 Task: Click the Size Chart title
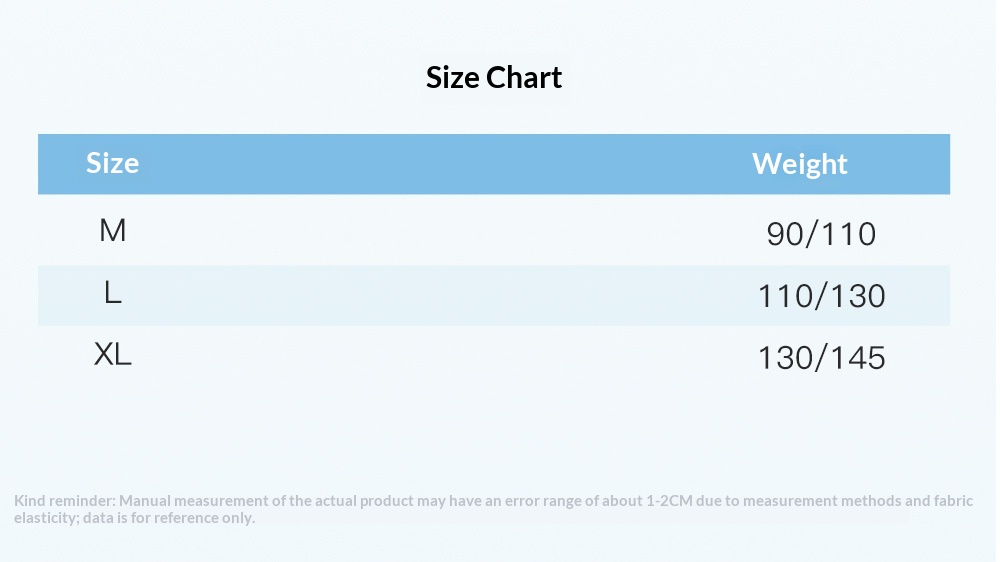(494, 78)
